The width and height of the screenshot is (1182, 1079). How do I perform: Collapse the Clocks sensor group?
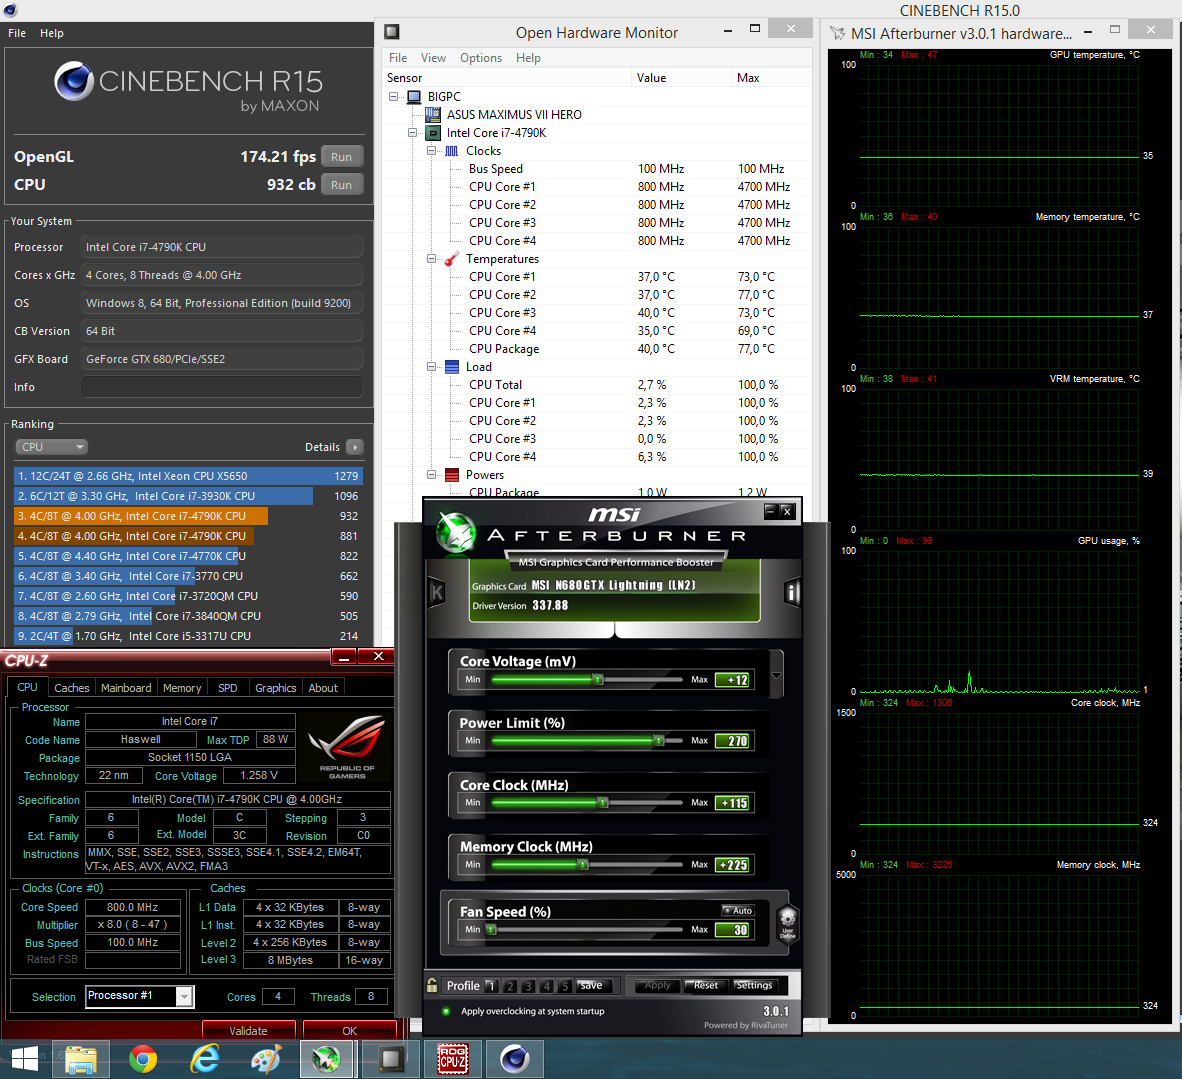click(x=431, y=151)
